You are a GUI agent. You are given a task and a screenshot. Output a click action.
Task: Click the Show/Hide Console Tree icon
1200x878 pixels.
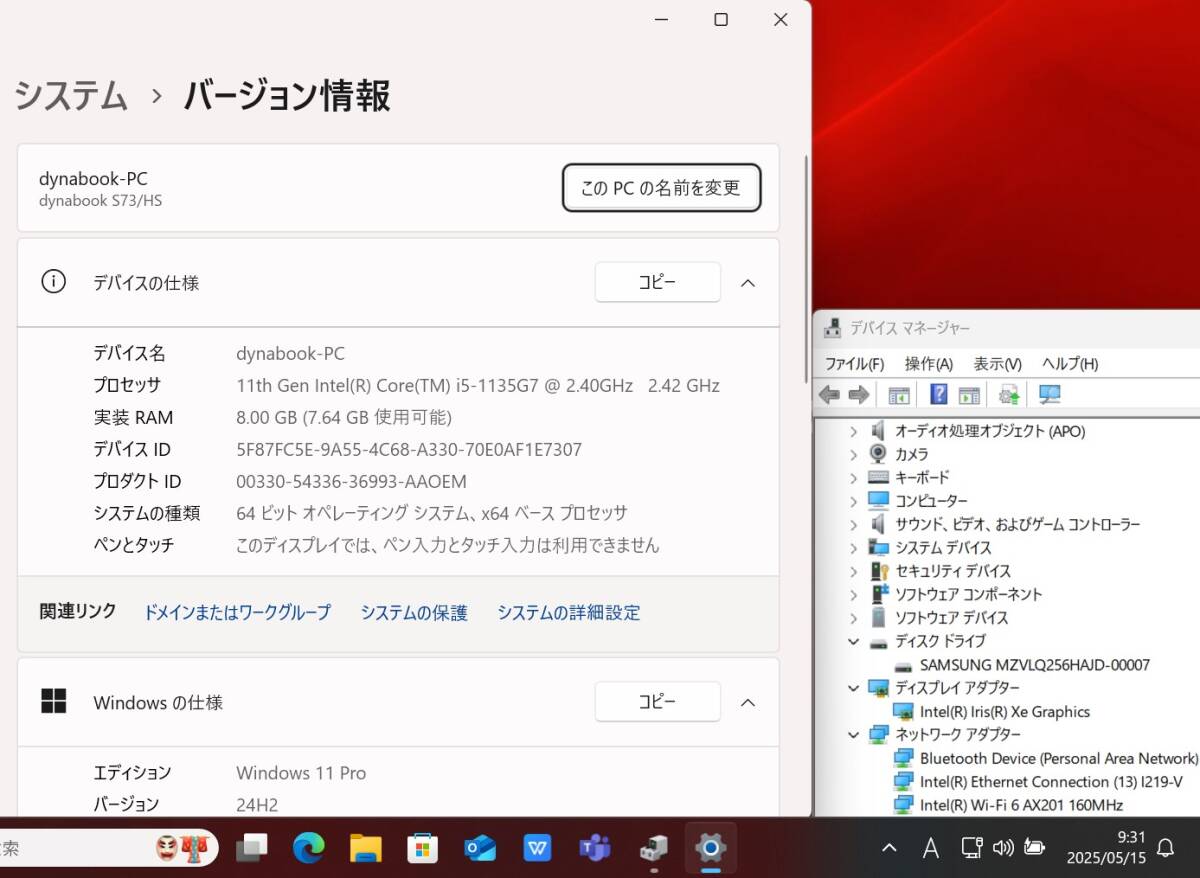point(898,394)
